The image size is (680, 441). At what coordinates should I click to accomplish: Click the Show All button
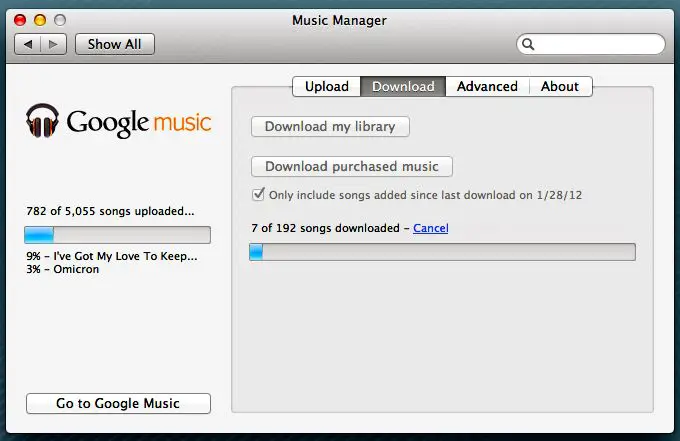point(114,44)
